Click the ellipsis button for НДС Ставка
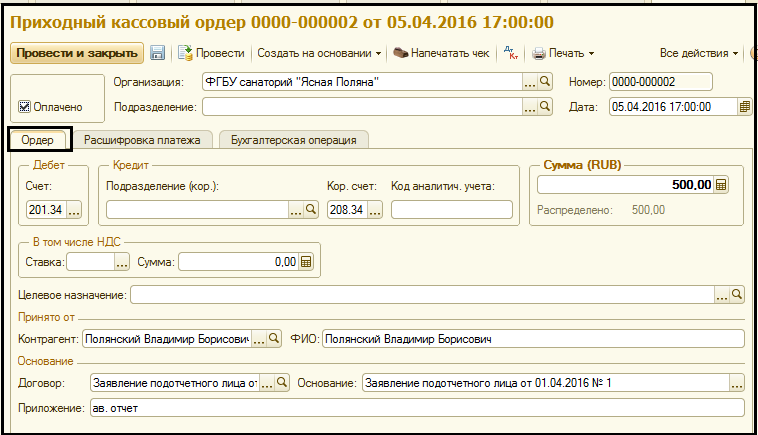The height and width of the screenshot is (435, 758). pyautogui.click(x=122, y=262)
